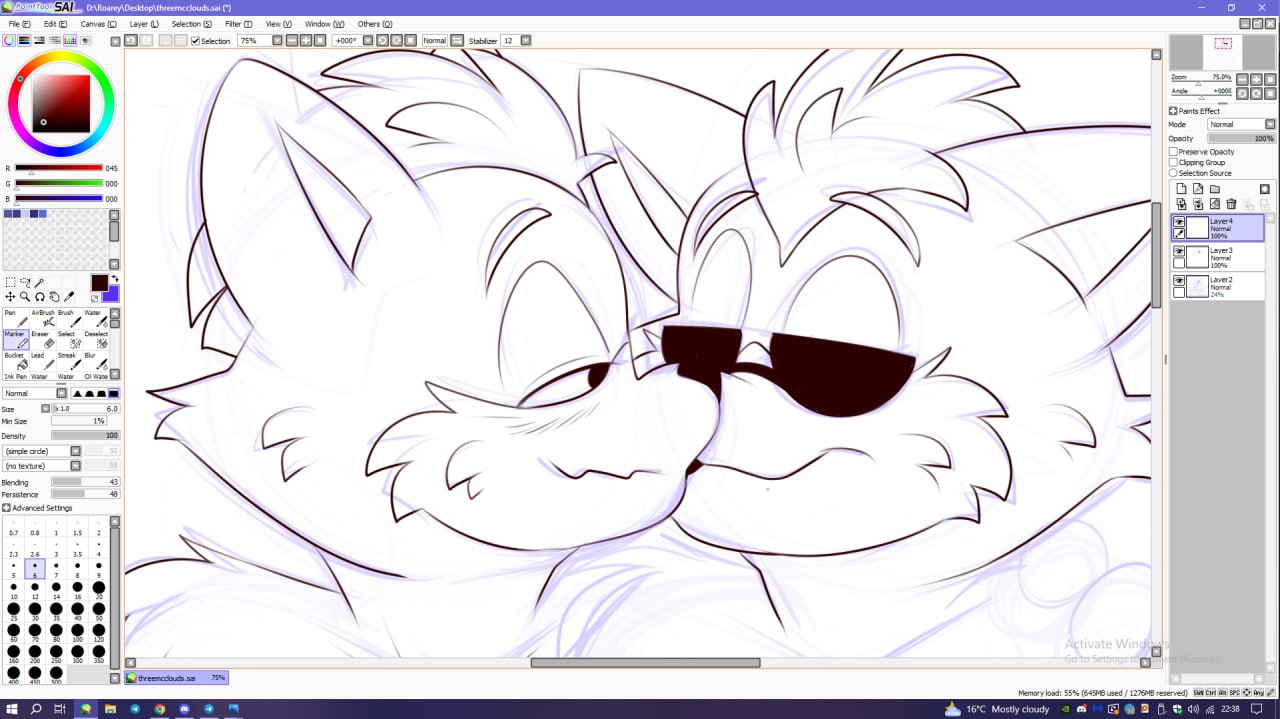This screenshot has width=1280, height=719.
Task: Hide Layer2 using its eye icon
Action: 1179,281
